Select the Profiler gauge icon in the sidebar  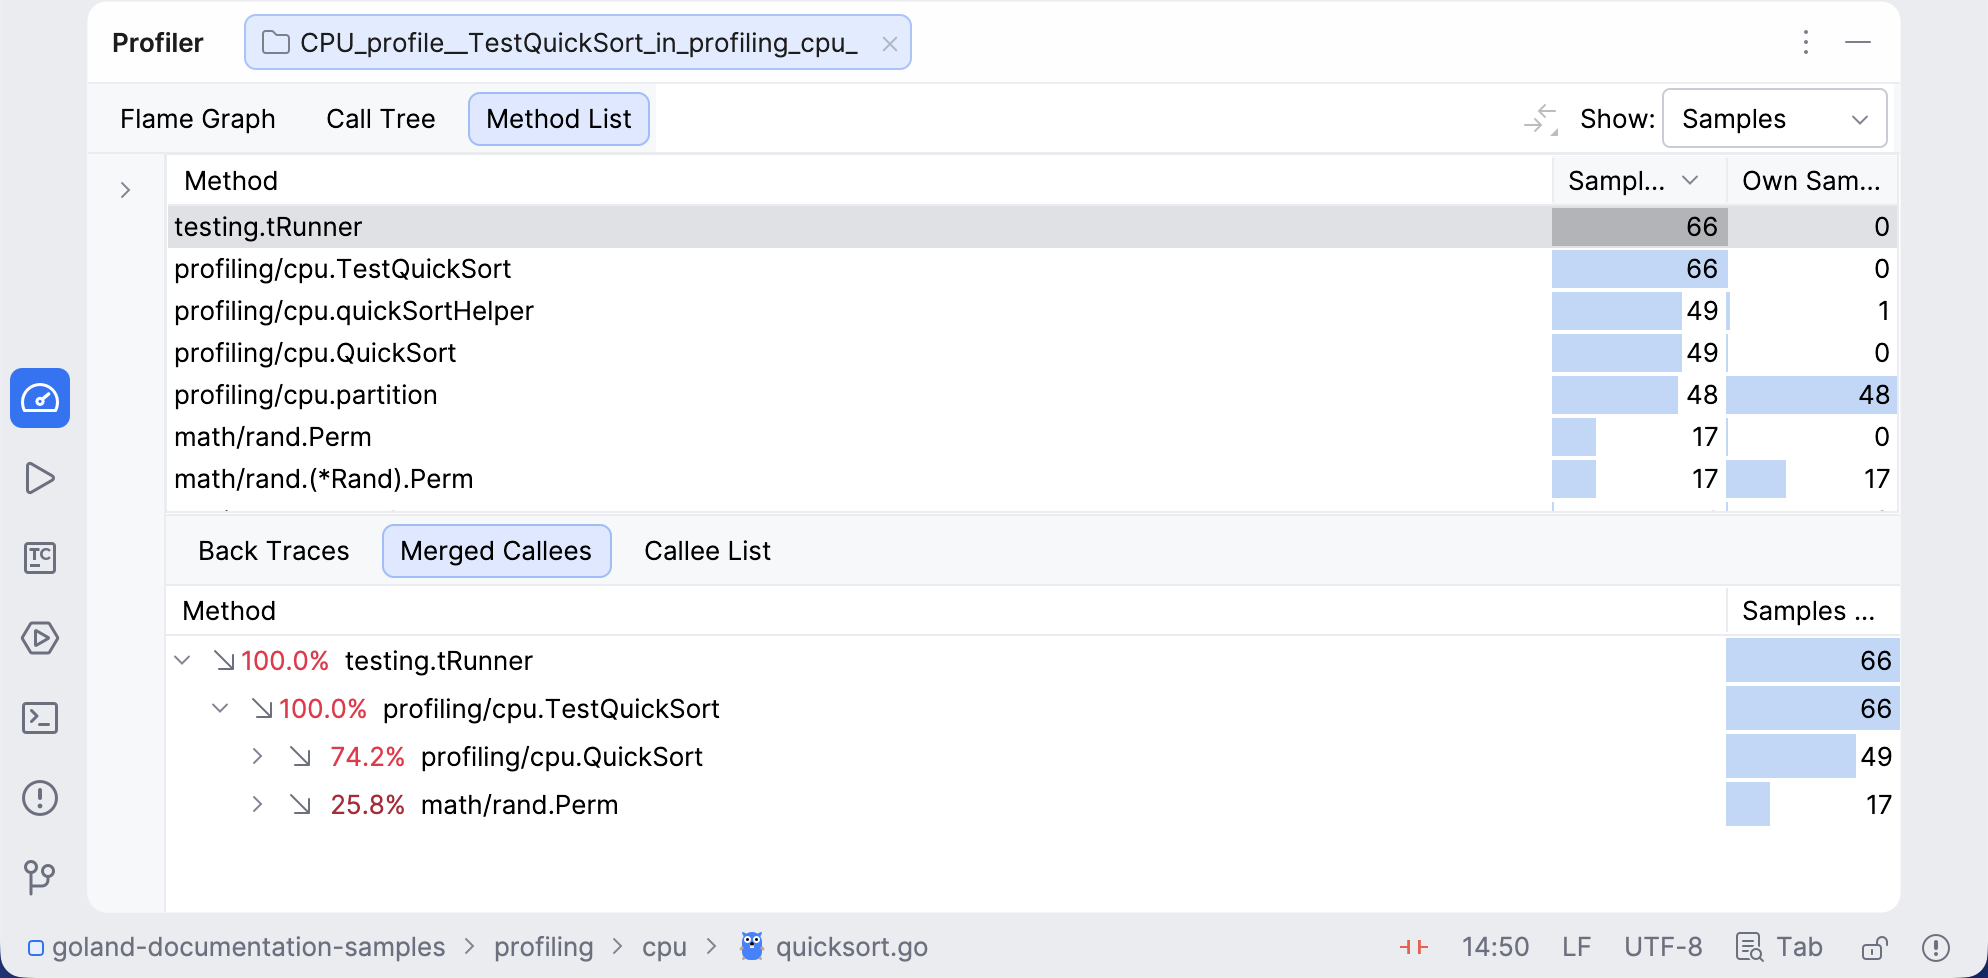click(40, 398)
